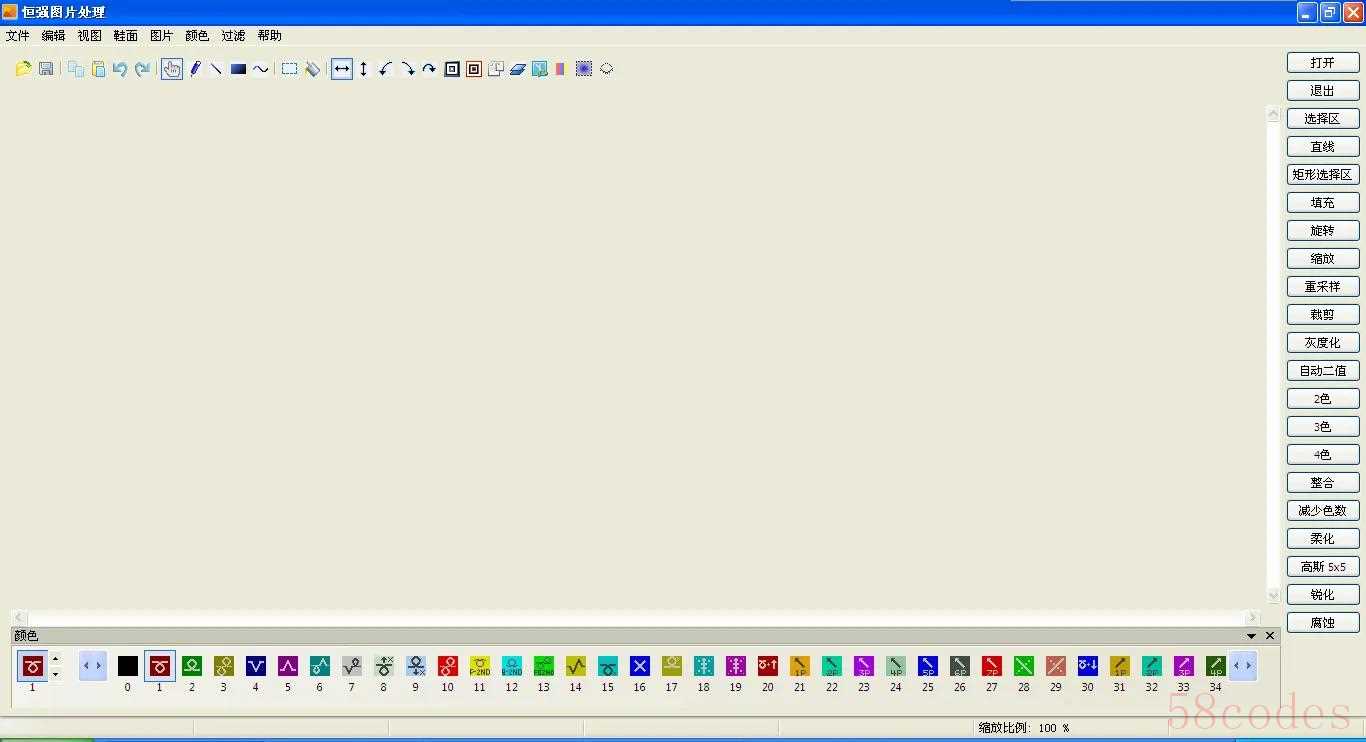Click the 高斯 5x5 button
The image size is (1366, 742).
pyautogui.click(x=1322, y=567)
